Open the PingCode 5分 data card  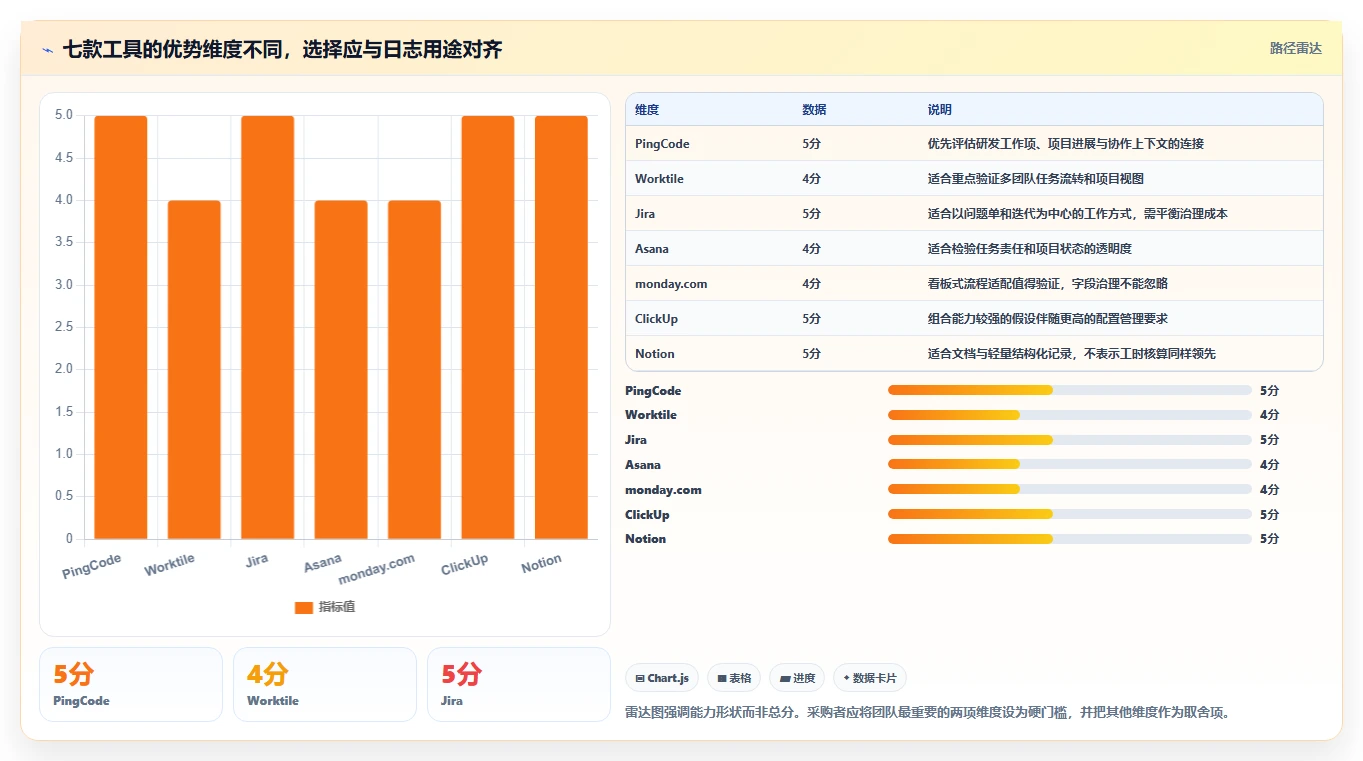click(x=131, y=684)
